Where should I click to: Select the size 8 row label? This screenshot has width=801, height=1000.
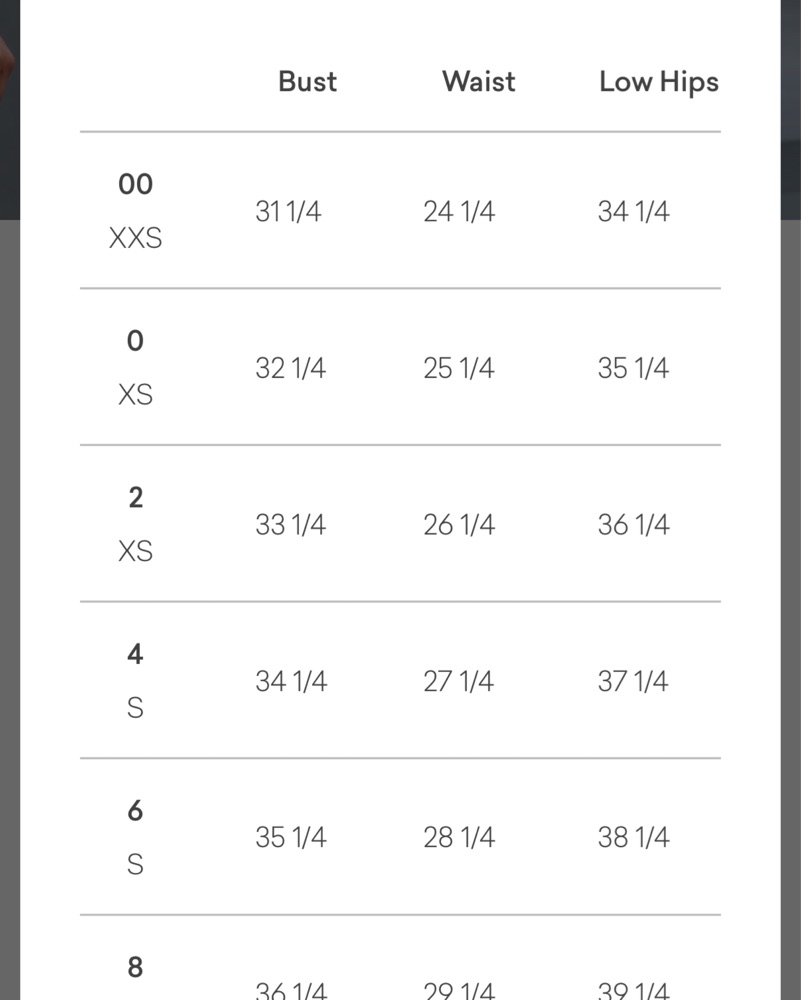click(135, 968)
